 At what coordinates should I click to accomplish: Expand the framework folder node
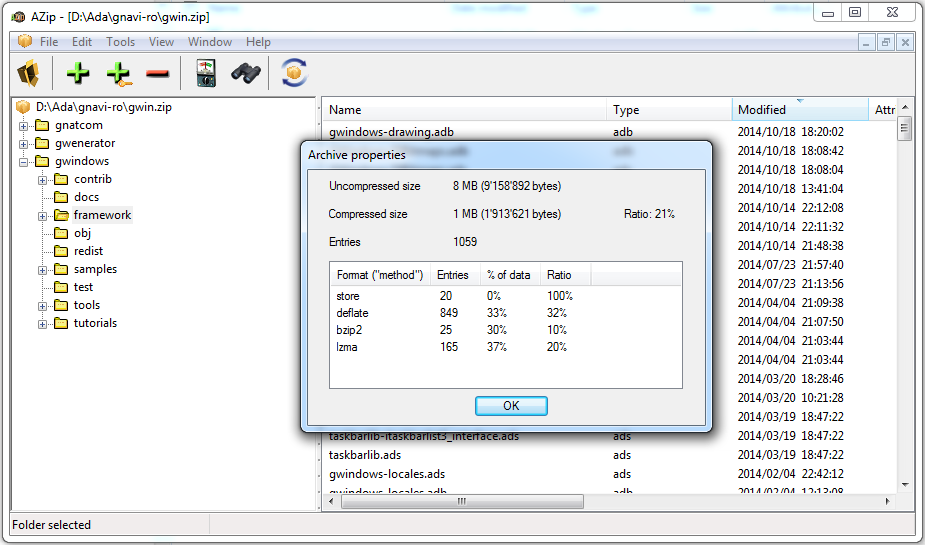pyautogui.click(x=42, y=216)
